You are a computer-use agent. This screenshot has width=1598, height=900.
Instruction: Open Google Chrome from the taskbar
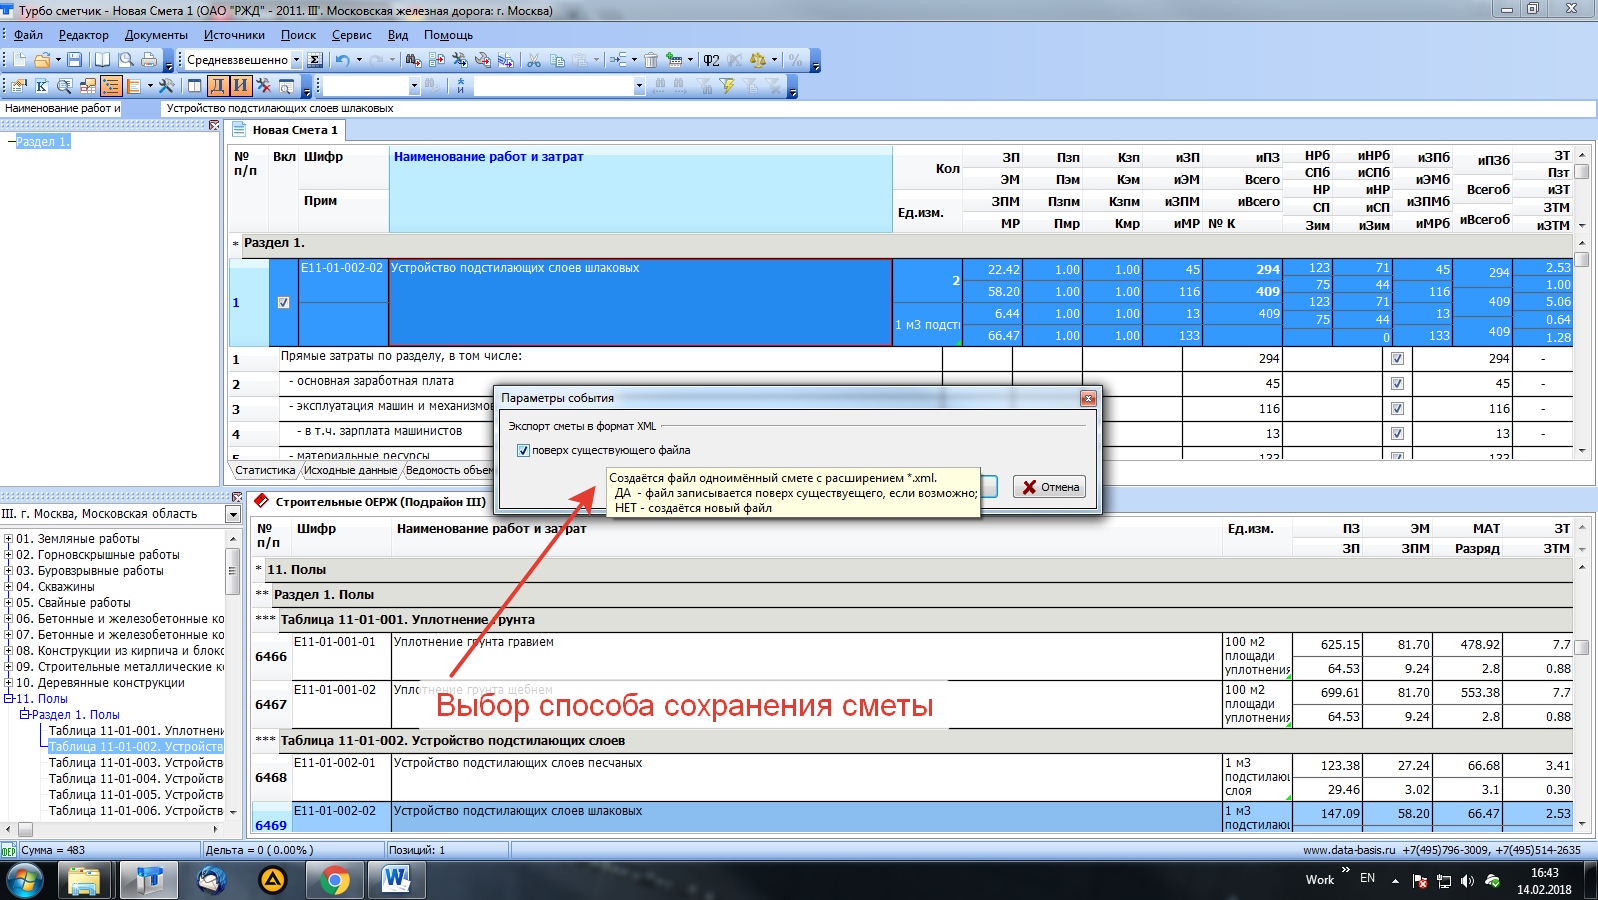(334, 880)
